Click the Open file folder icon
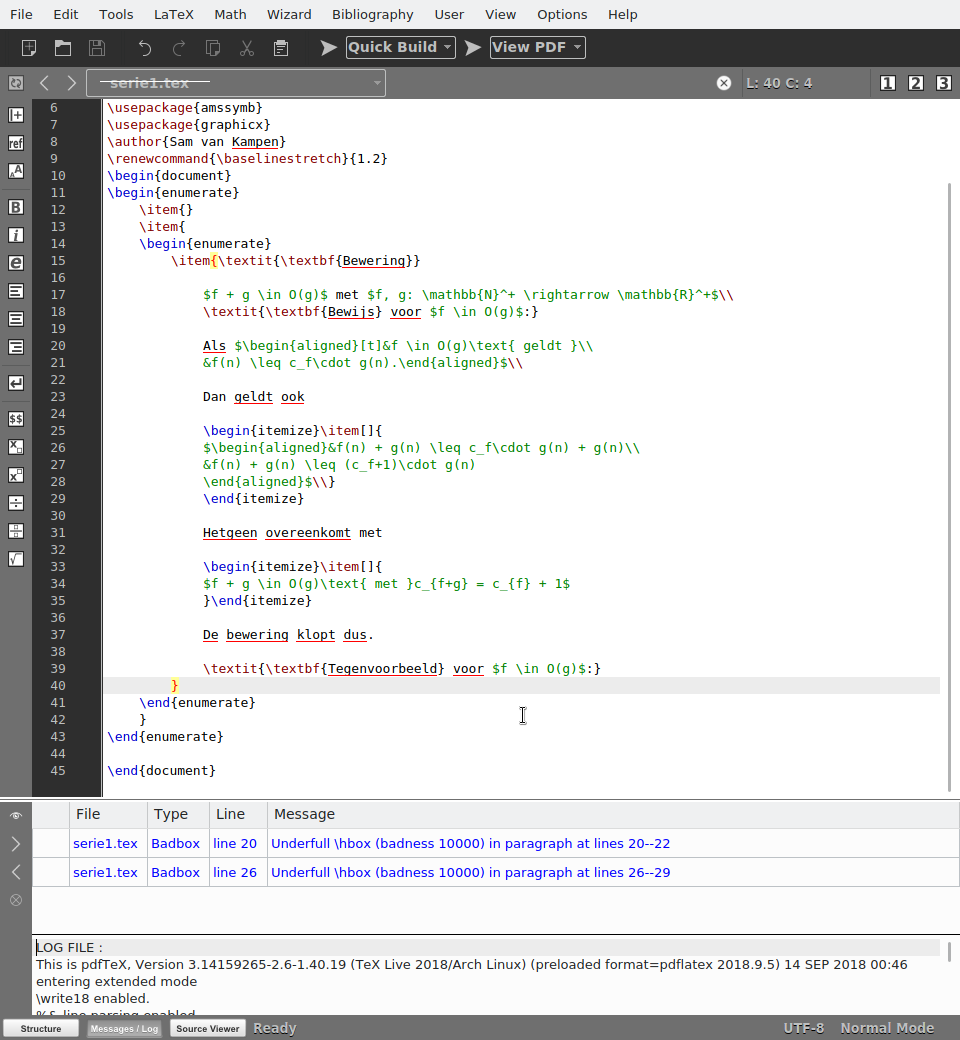 [62, 48]
